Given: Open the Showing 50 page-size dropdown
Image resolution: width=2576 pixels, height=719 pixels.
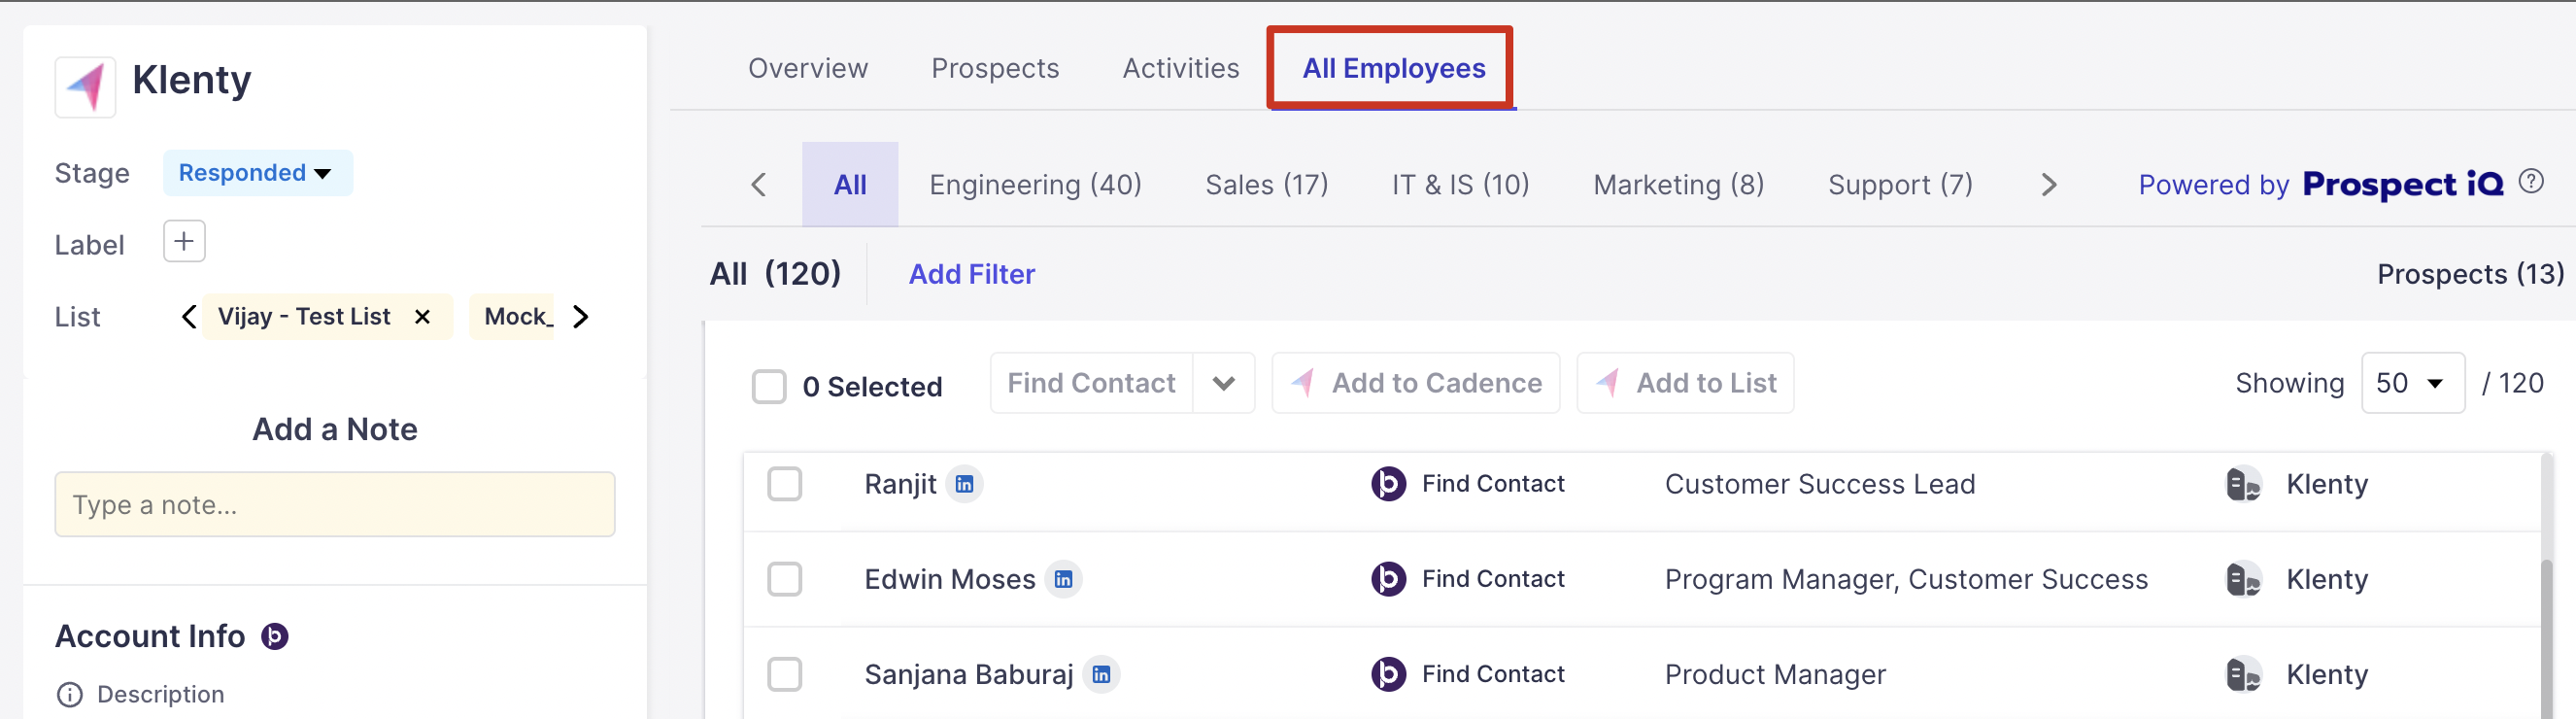Looking at the screenshot, I should point(2411,383).
